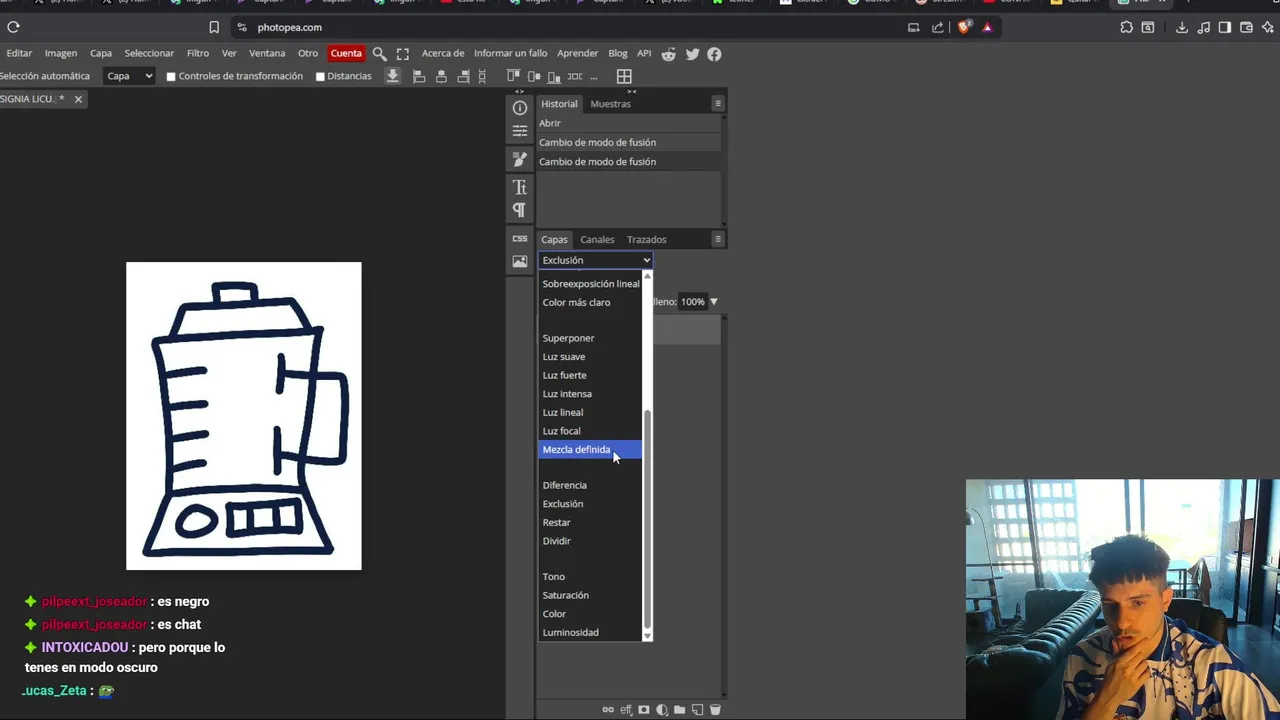The height and width of the screenshot is (720, 1280).
Task: Open Informar un fallo link
Action: point(510,54)
